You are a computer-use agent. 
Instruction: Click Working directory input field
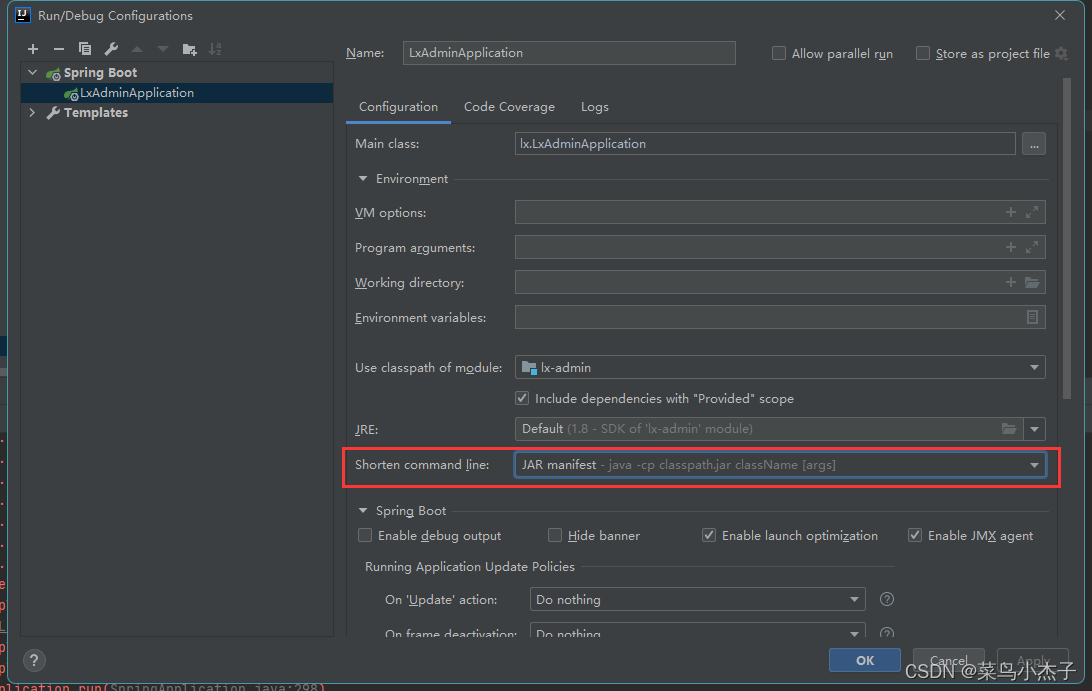780,282
